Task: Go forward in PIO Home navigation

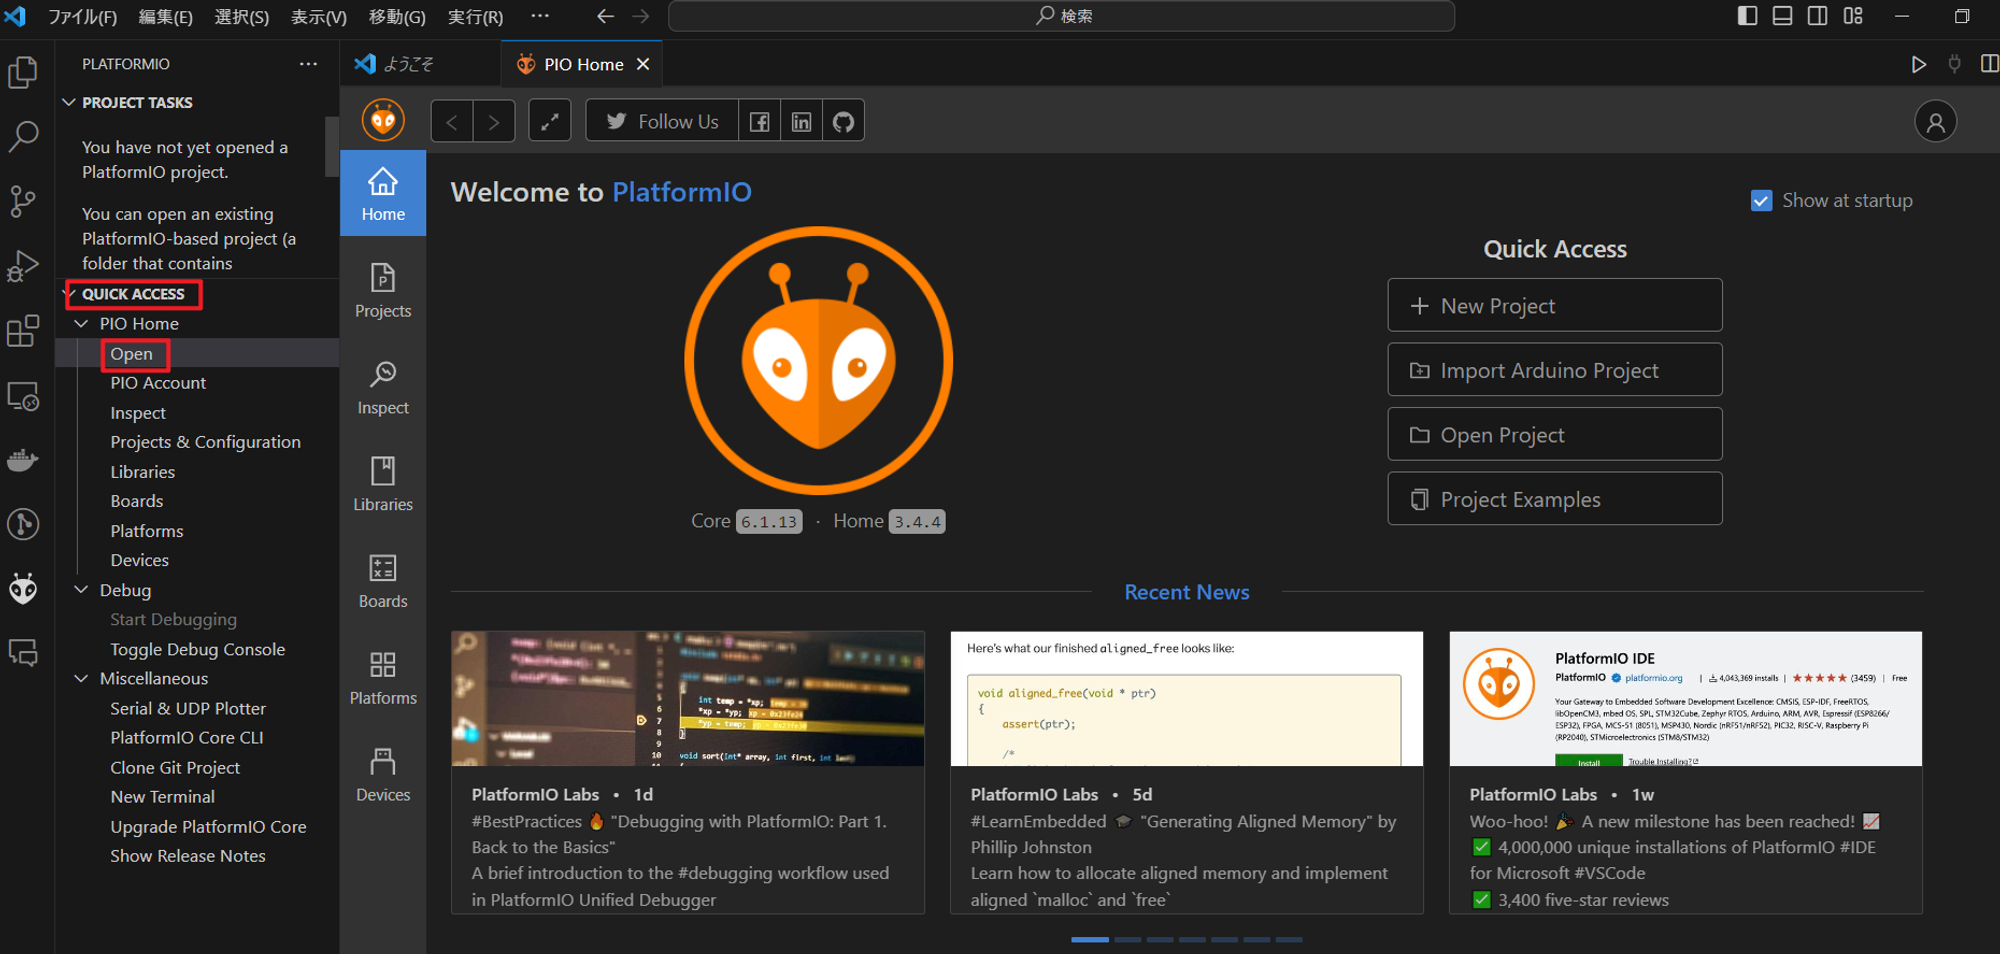Action: pyautogui.click(x=494, y=122)
